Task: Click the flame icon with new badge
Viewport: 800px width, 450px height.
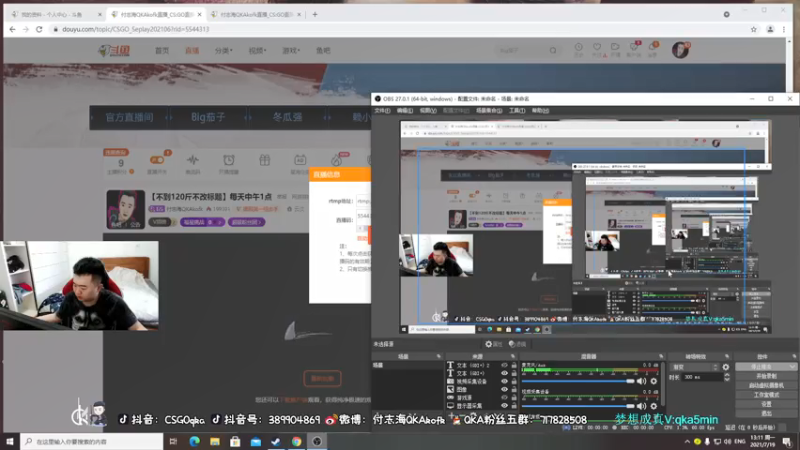Action: click(x=337, y=160)
